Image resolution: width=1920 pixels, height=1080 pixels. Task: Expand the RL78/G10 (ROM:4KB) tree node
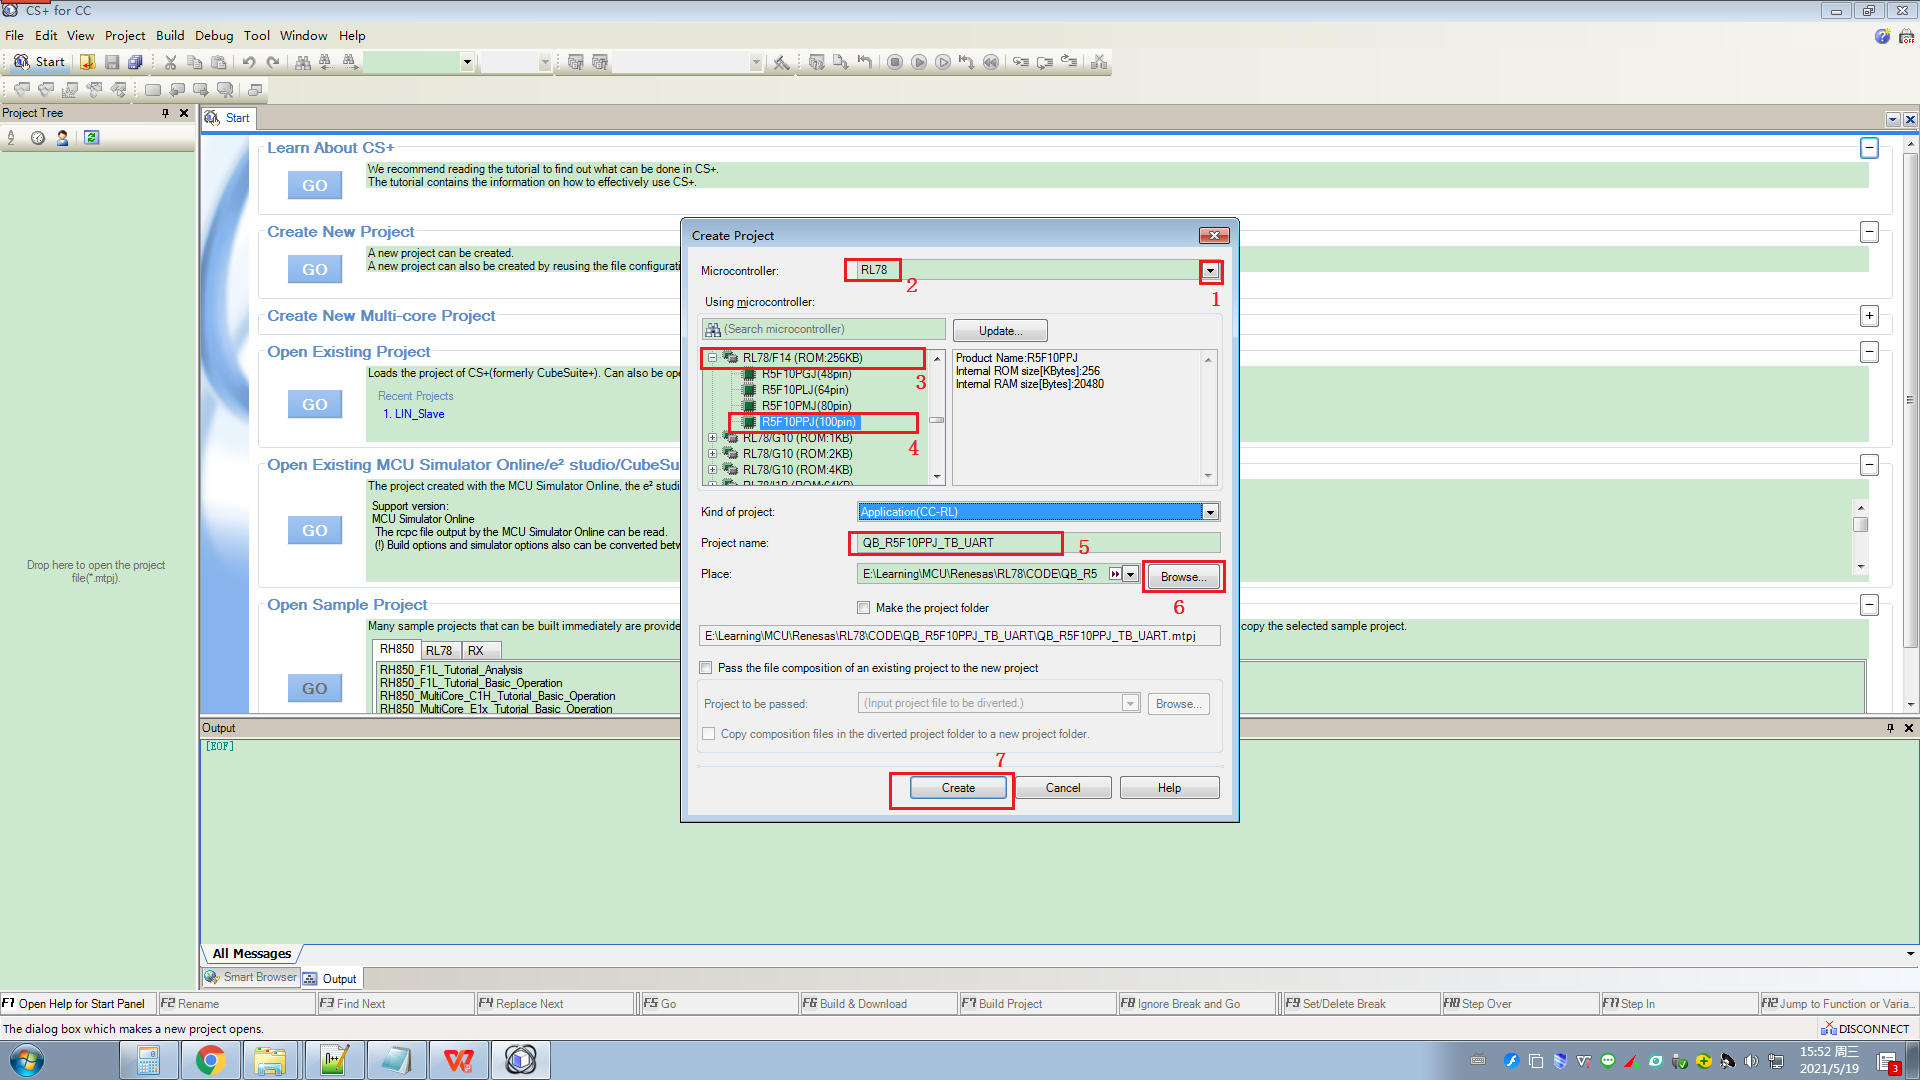(x=713, y=470)
